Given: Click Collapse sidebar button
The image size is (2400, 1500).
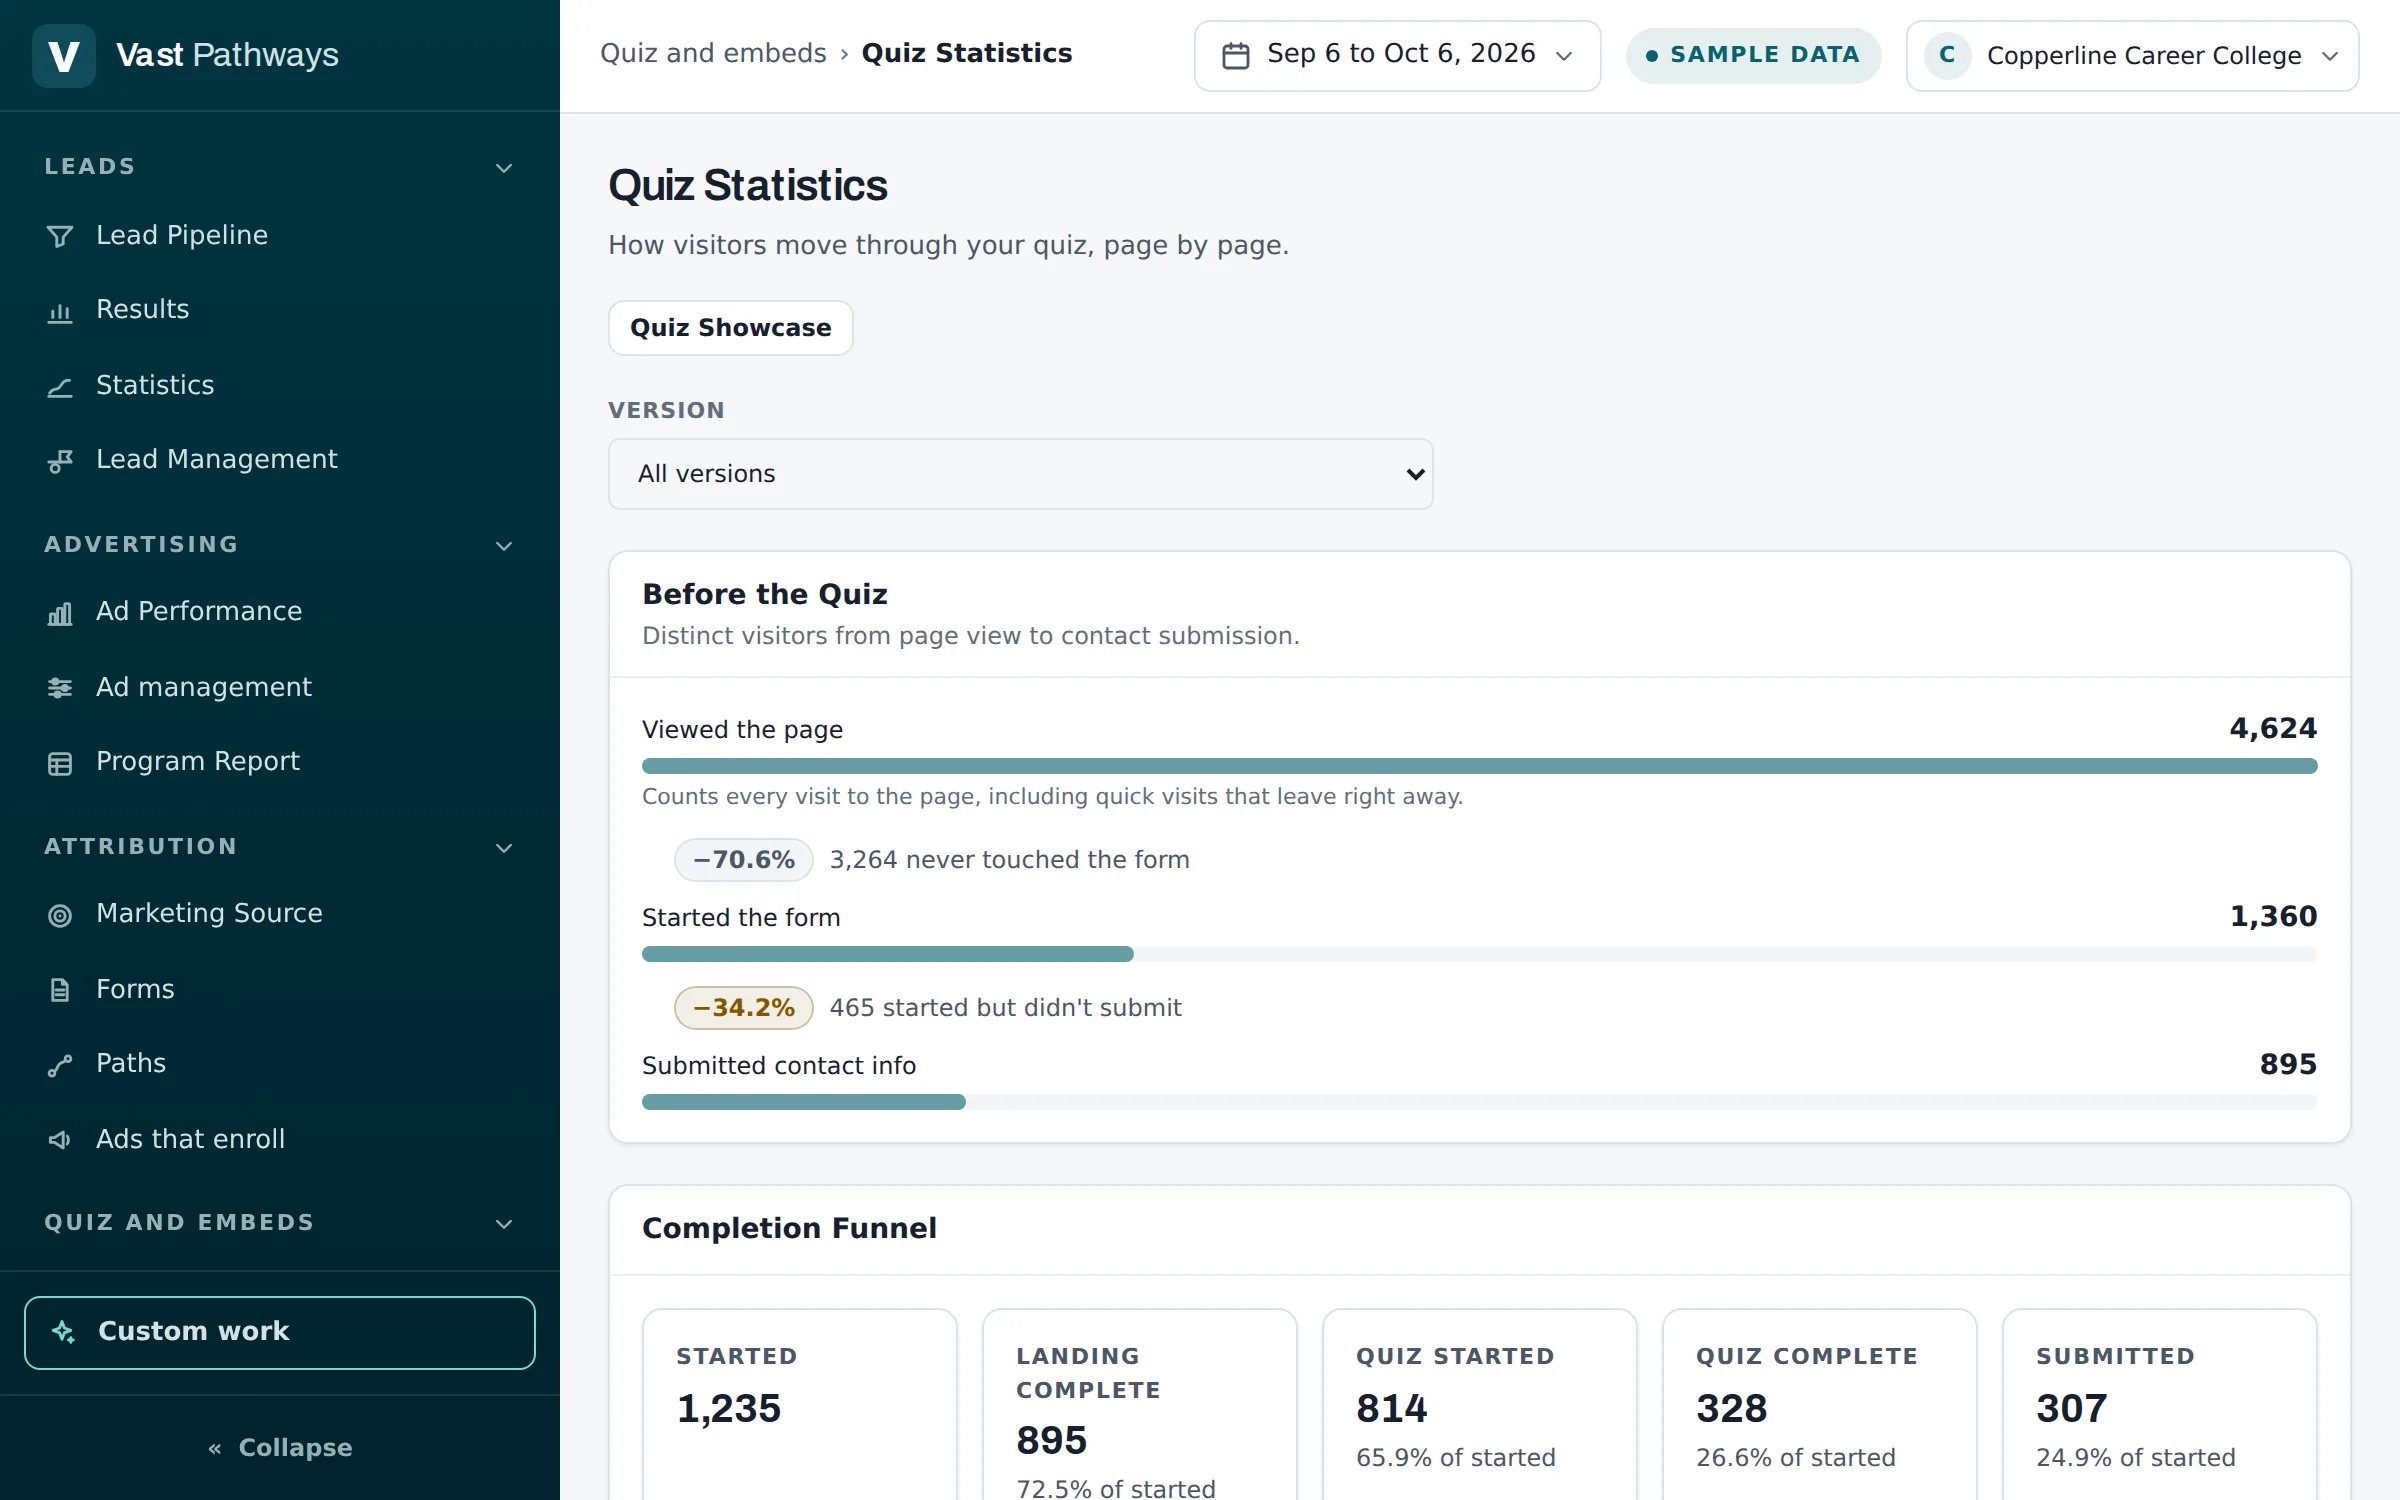Looking at the screenshot, I should 280,1448.
